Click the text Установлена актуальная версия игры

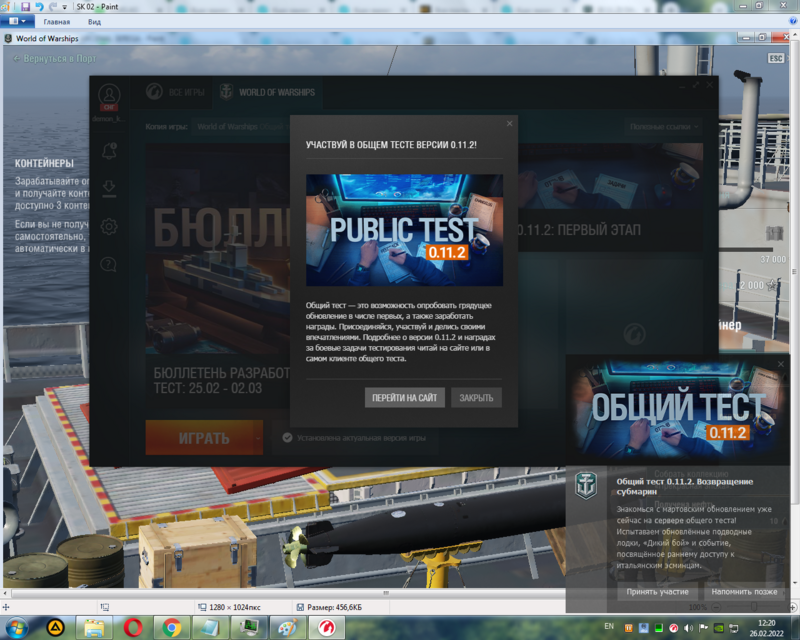tap(361, 438)
